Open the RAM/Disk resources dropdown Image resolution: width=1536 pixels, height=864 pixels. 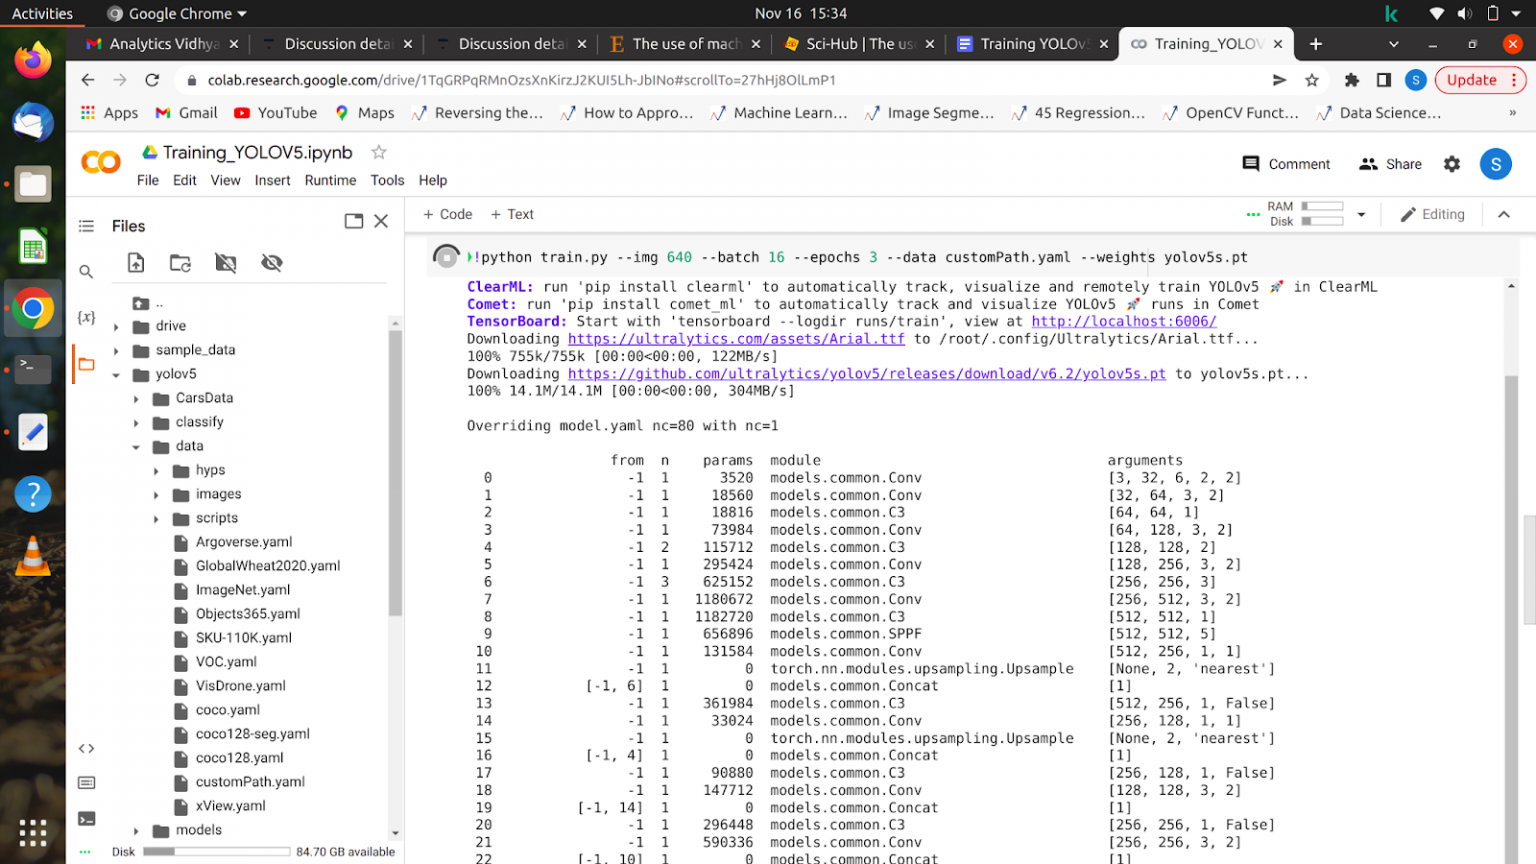1360,214
